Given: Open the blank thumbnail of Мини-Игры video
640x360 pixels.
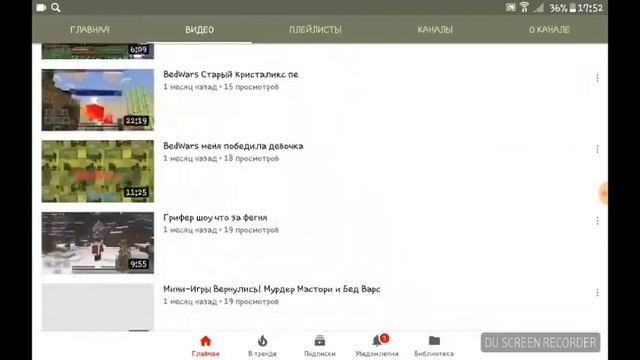Looking at the screenshot, I should [x=98, y=307].
